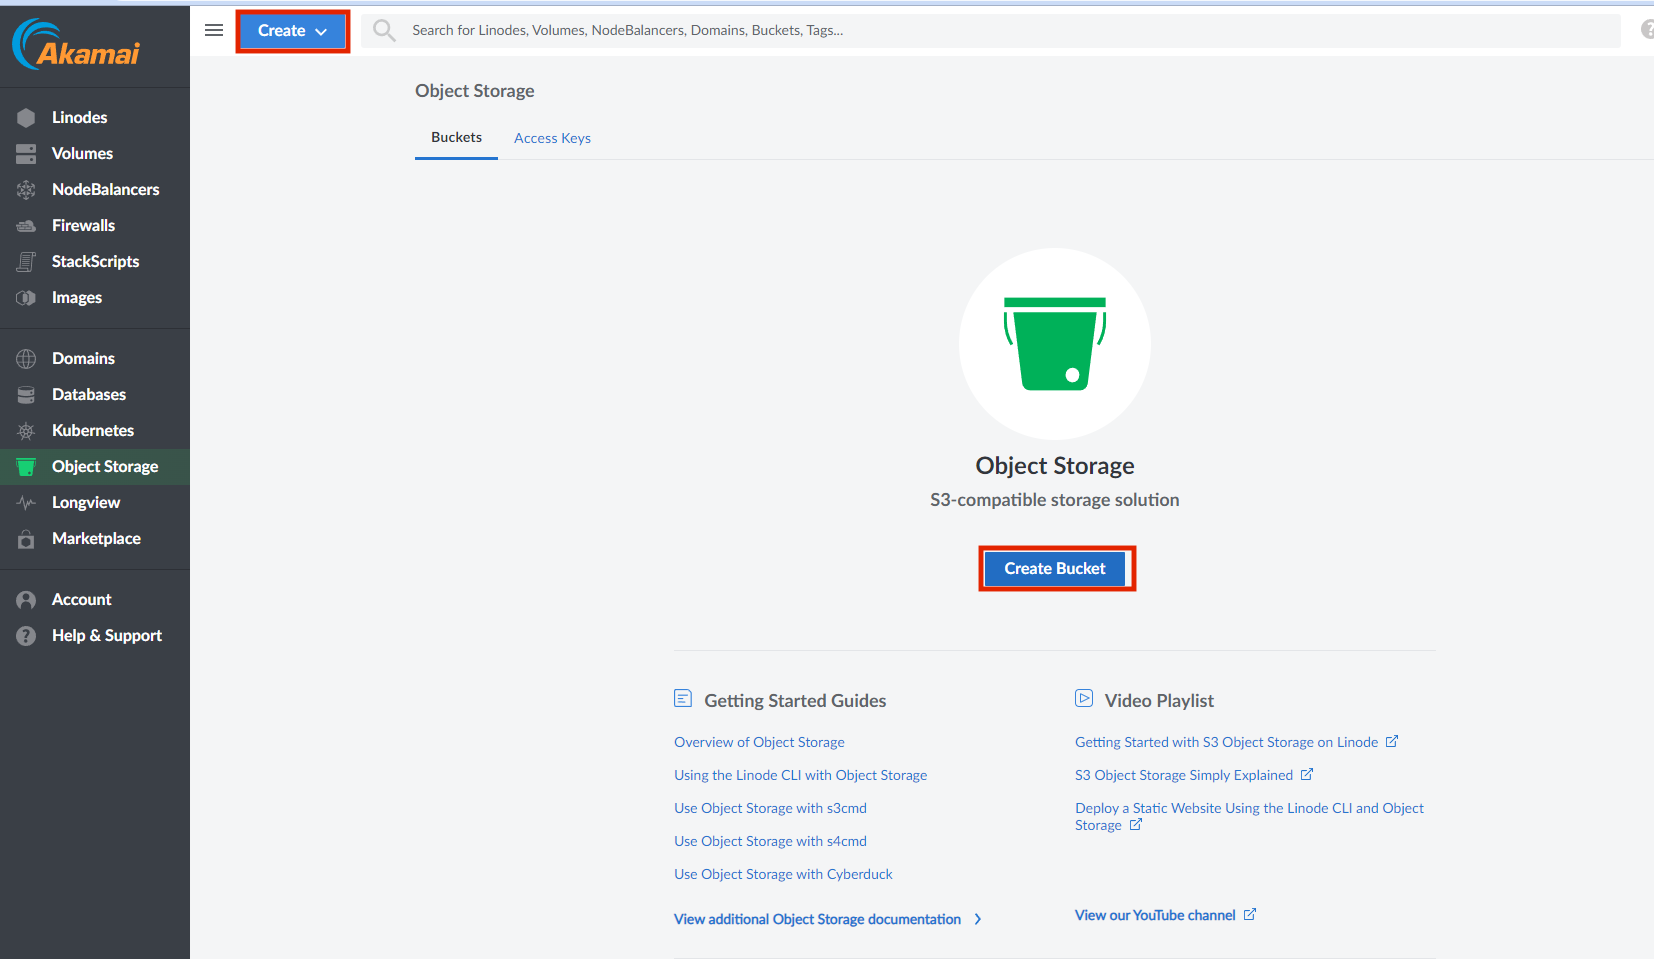Open StackScripts in the sidebar
This screenshot has width=1654, height=959.
pyautogui.click(x=95, y=261)
